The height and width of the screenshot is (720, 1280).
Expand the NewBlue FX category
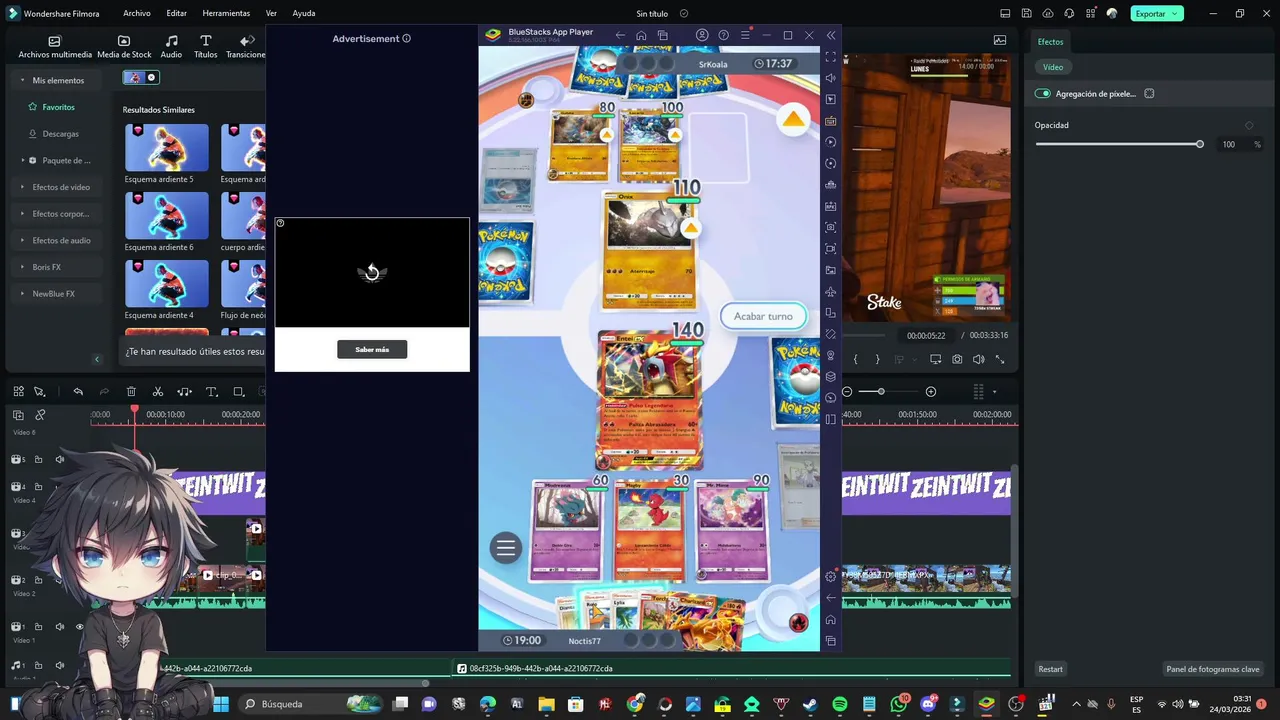pyautogui.click(x=22, y=294)
